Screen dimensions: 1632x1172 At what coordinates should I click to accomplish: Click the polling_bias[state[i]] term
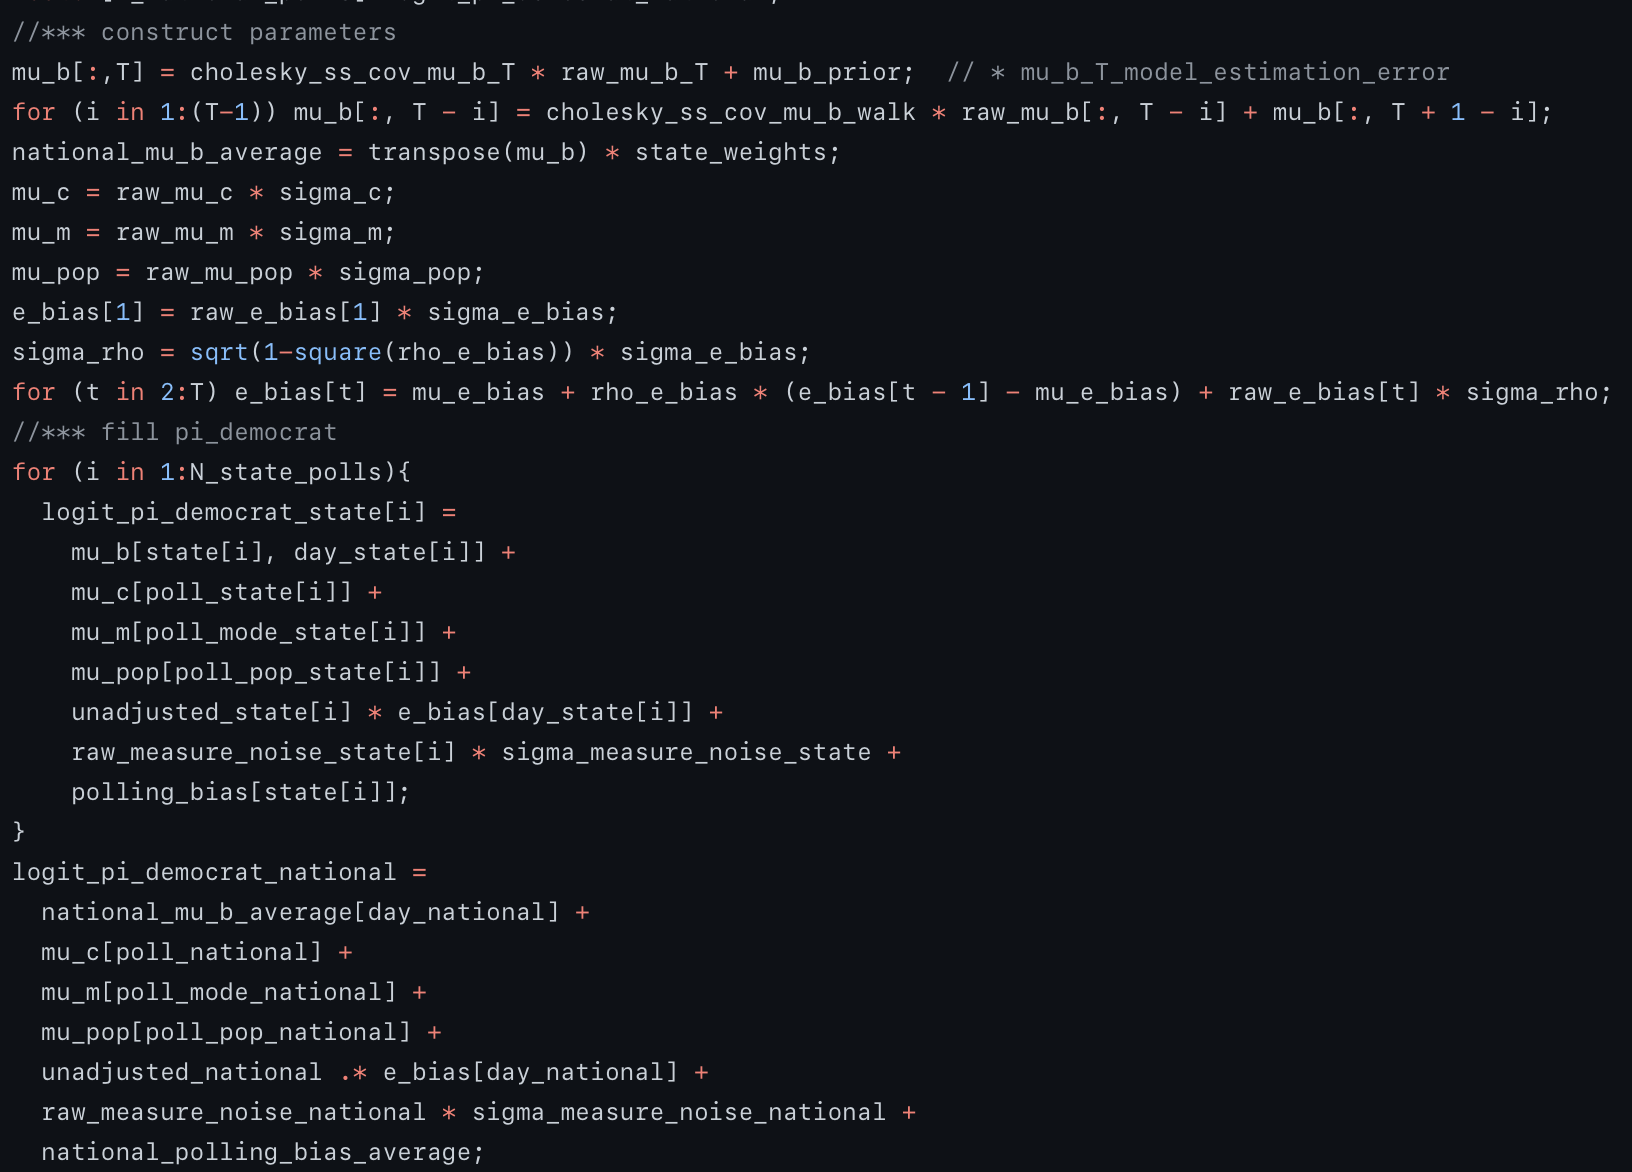click(240, 792)
